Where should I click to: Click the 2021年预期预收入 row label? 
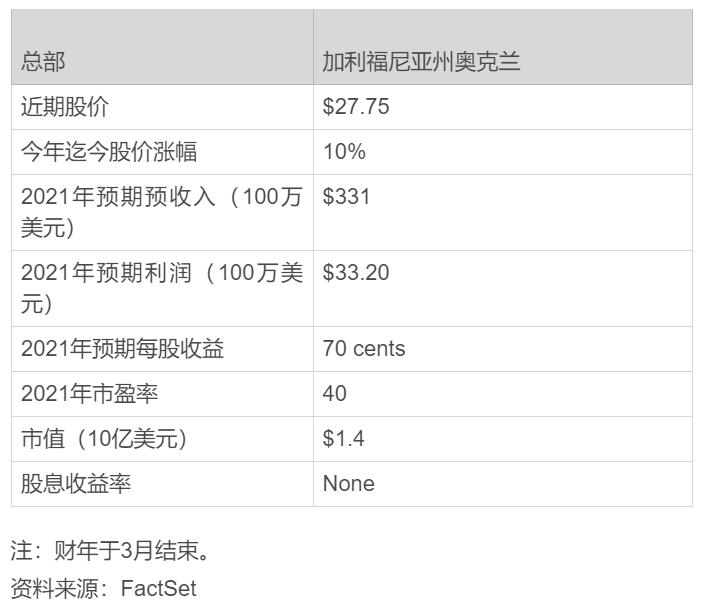(160, 211)
